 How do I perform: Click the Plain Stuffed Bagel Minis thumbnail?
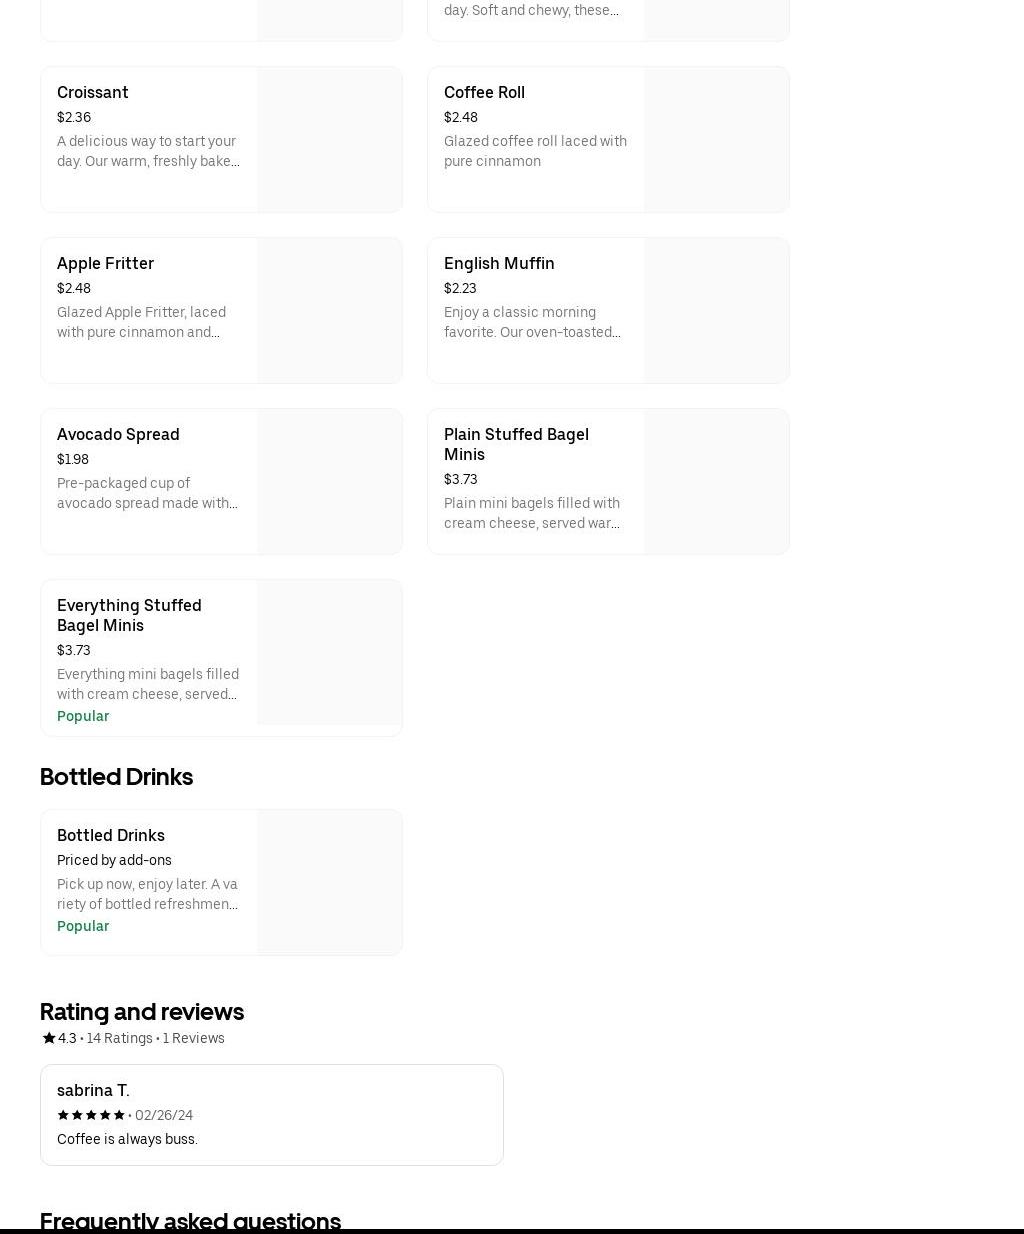click(x=716, y=481)
